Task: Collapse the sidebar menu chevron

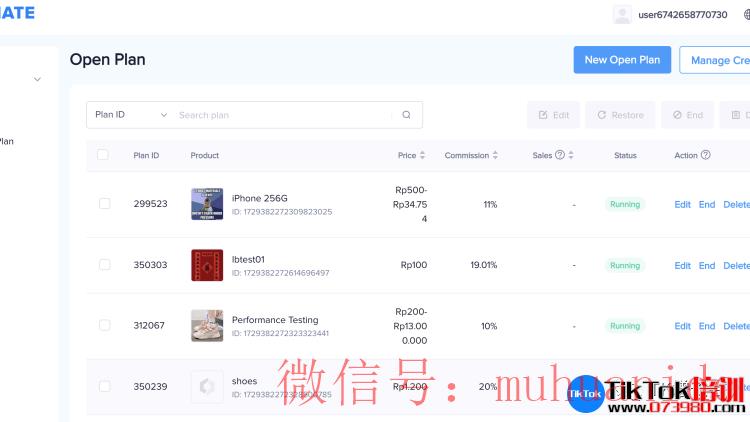Action: [x=37, y=79]
